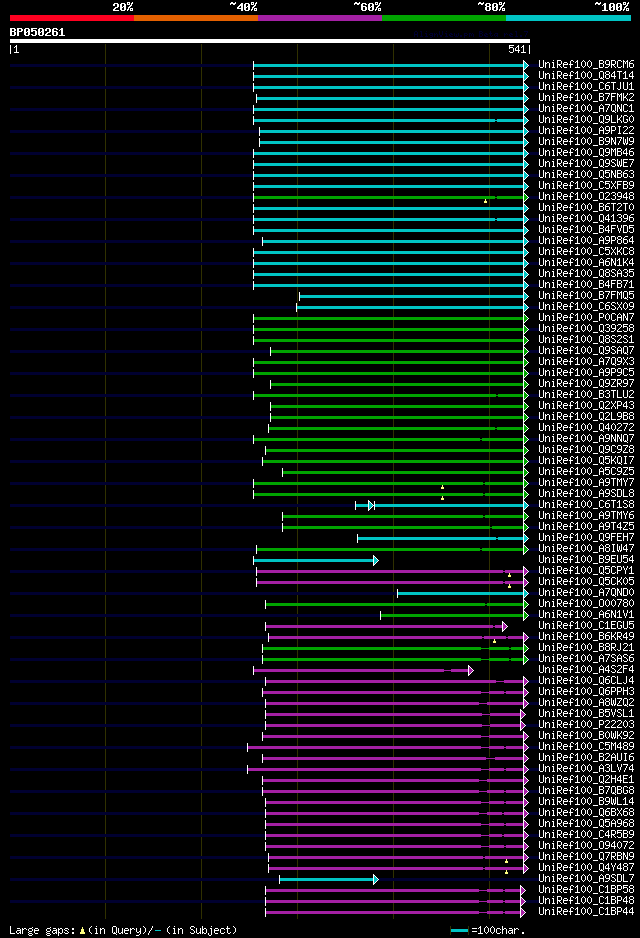
Task: Click the arrowhead ending UniRef100_A4S2F4 bar
Action: pyautogui.click(x=471, y=671)
